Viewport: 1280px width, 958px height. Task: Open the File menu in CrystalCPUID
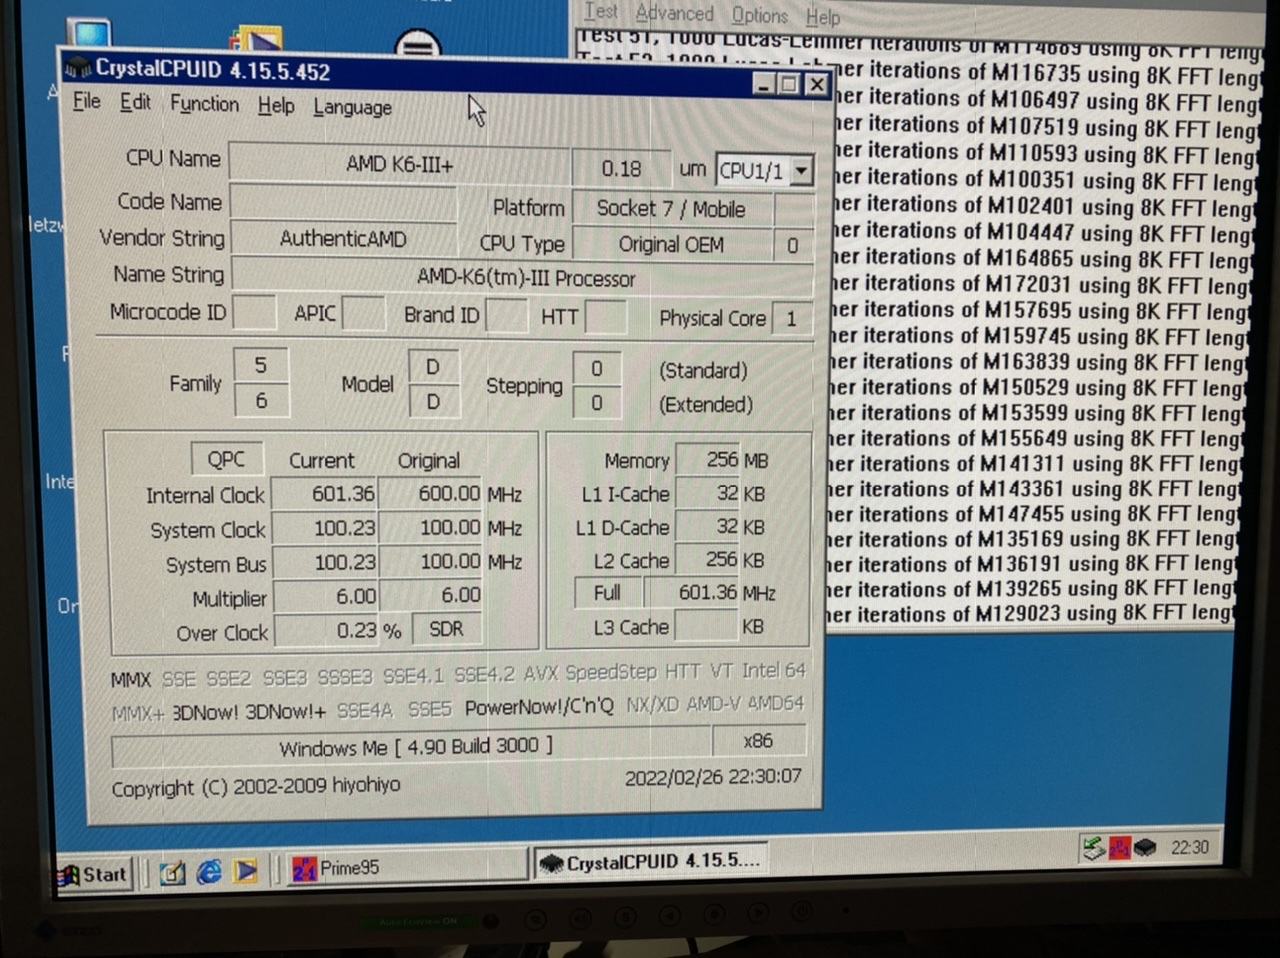(87, 101)
